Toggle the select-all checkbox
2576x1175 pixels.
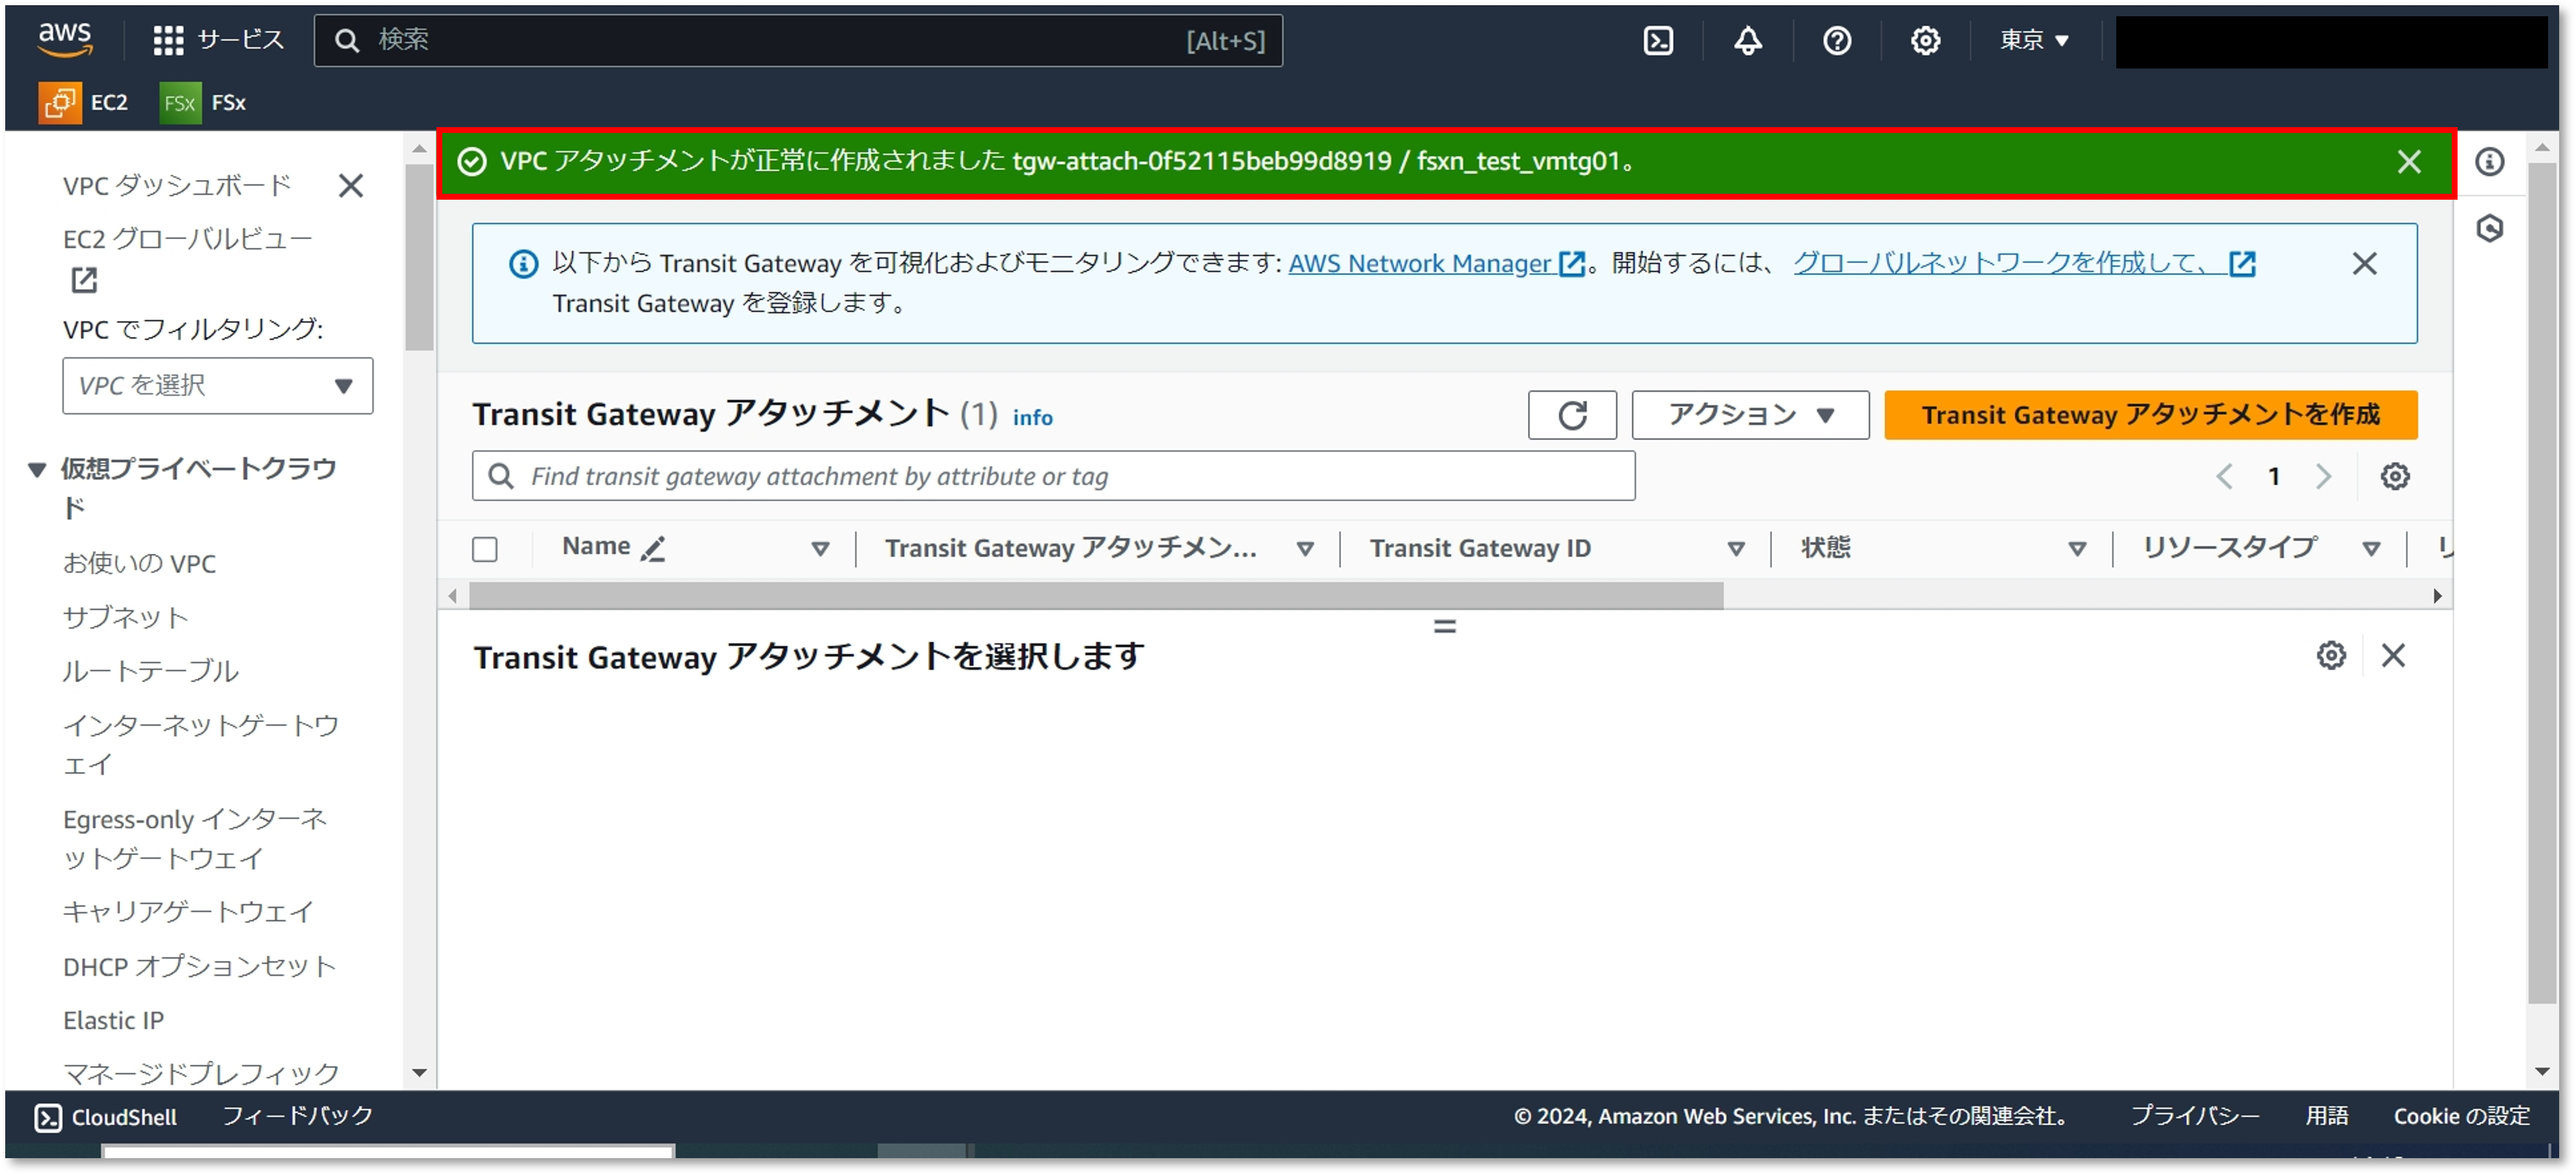(x=485, y=549)
